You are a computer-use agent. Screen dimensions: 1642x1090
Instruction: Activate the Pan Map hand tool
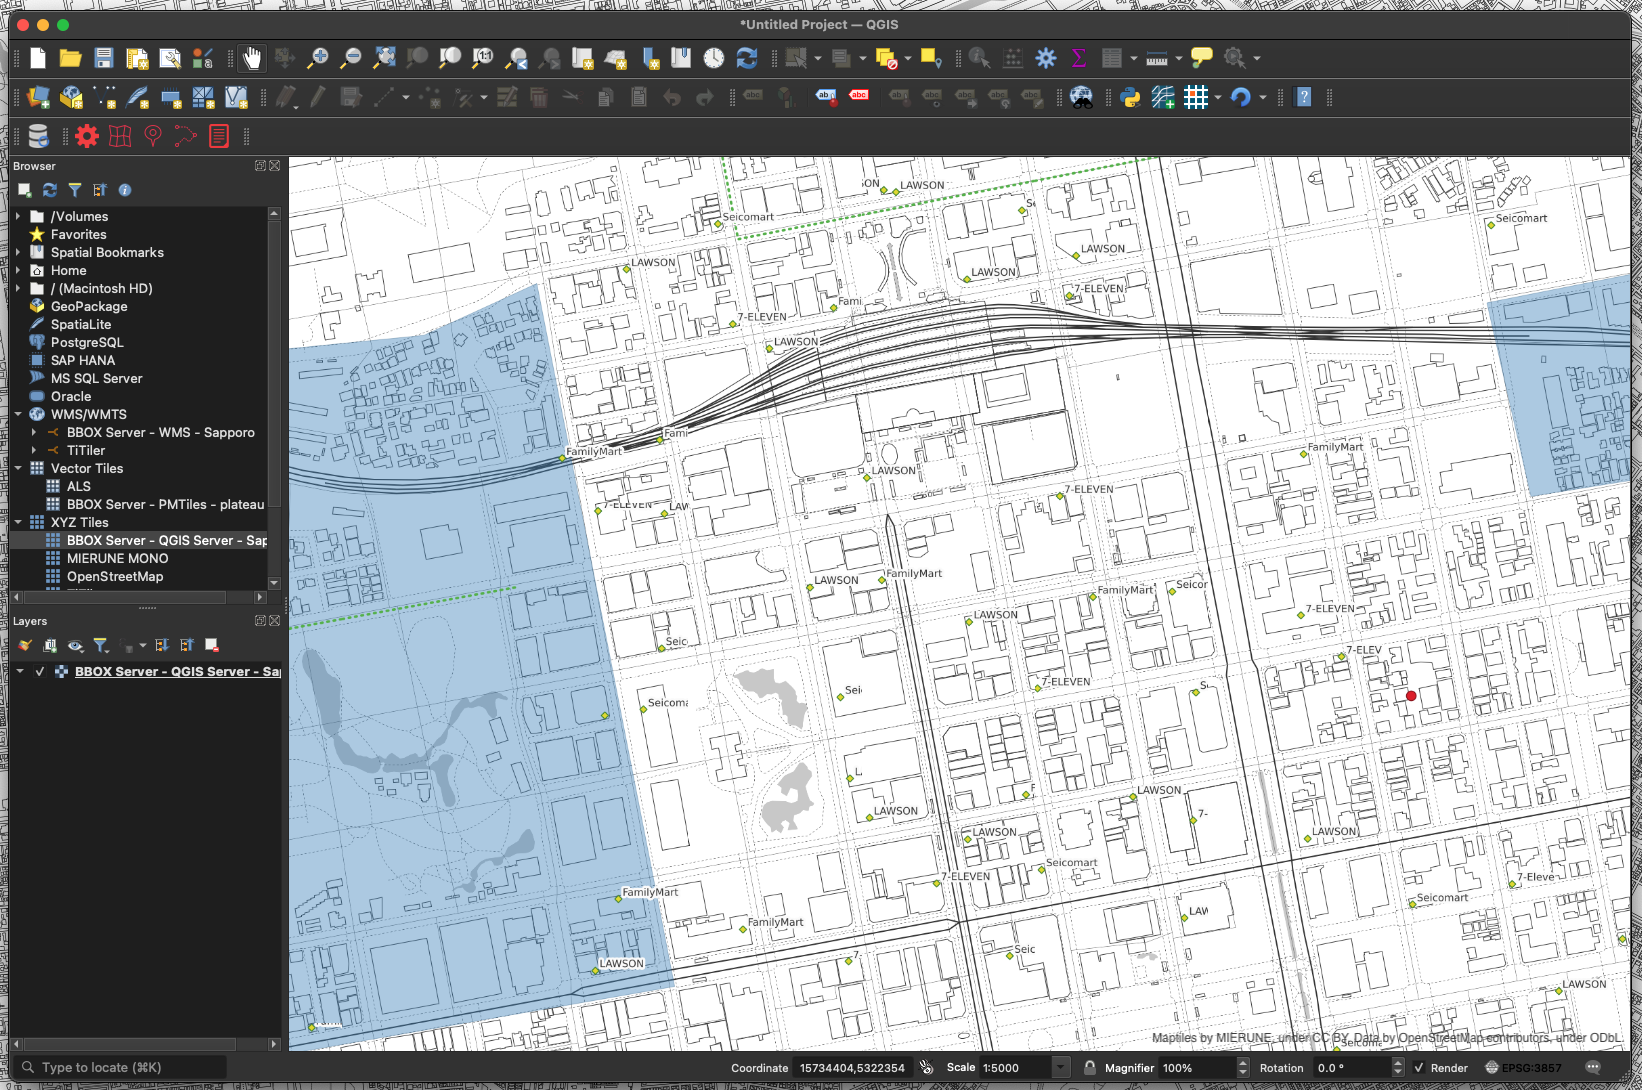pos(252,58)
